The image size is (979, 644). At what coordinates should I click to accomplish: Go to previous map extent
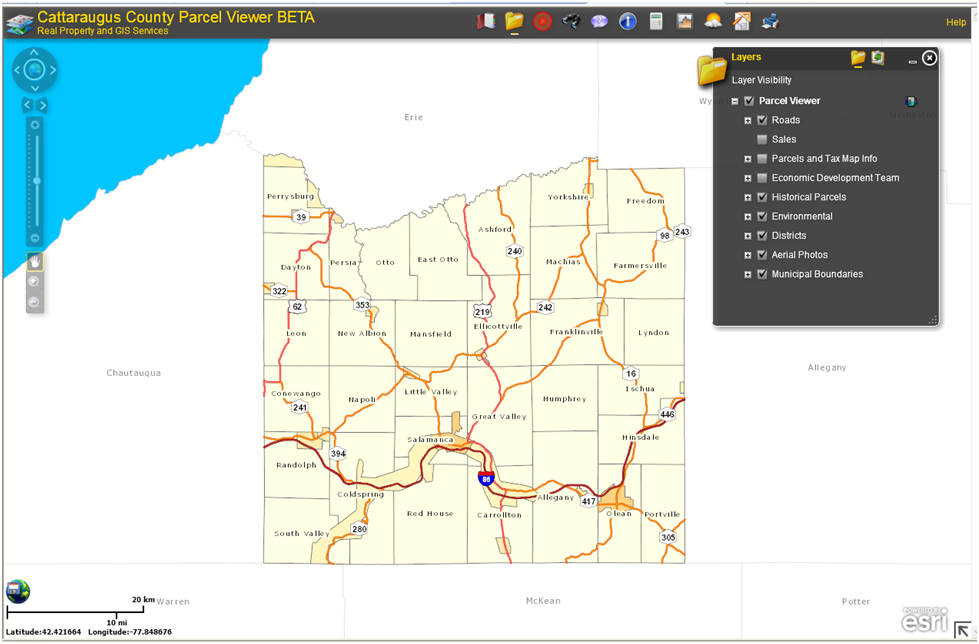point(27,105)
